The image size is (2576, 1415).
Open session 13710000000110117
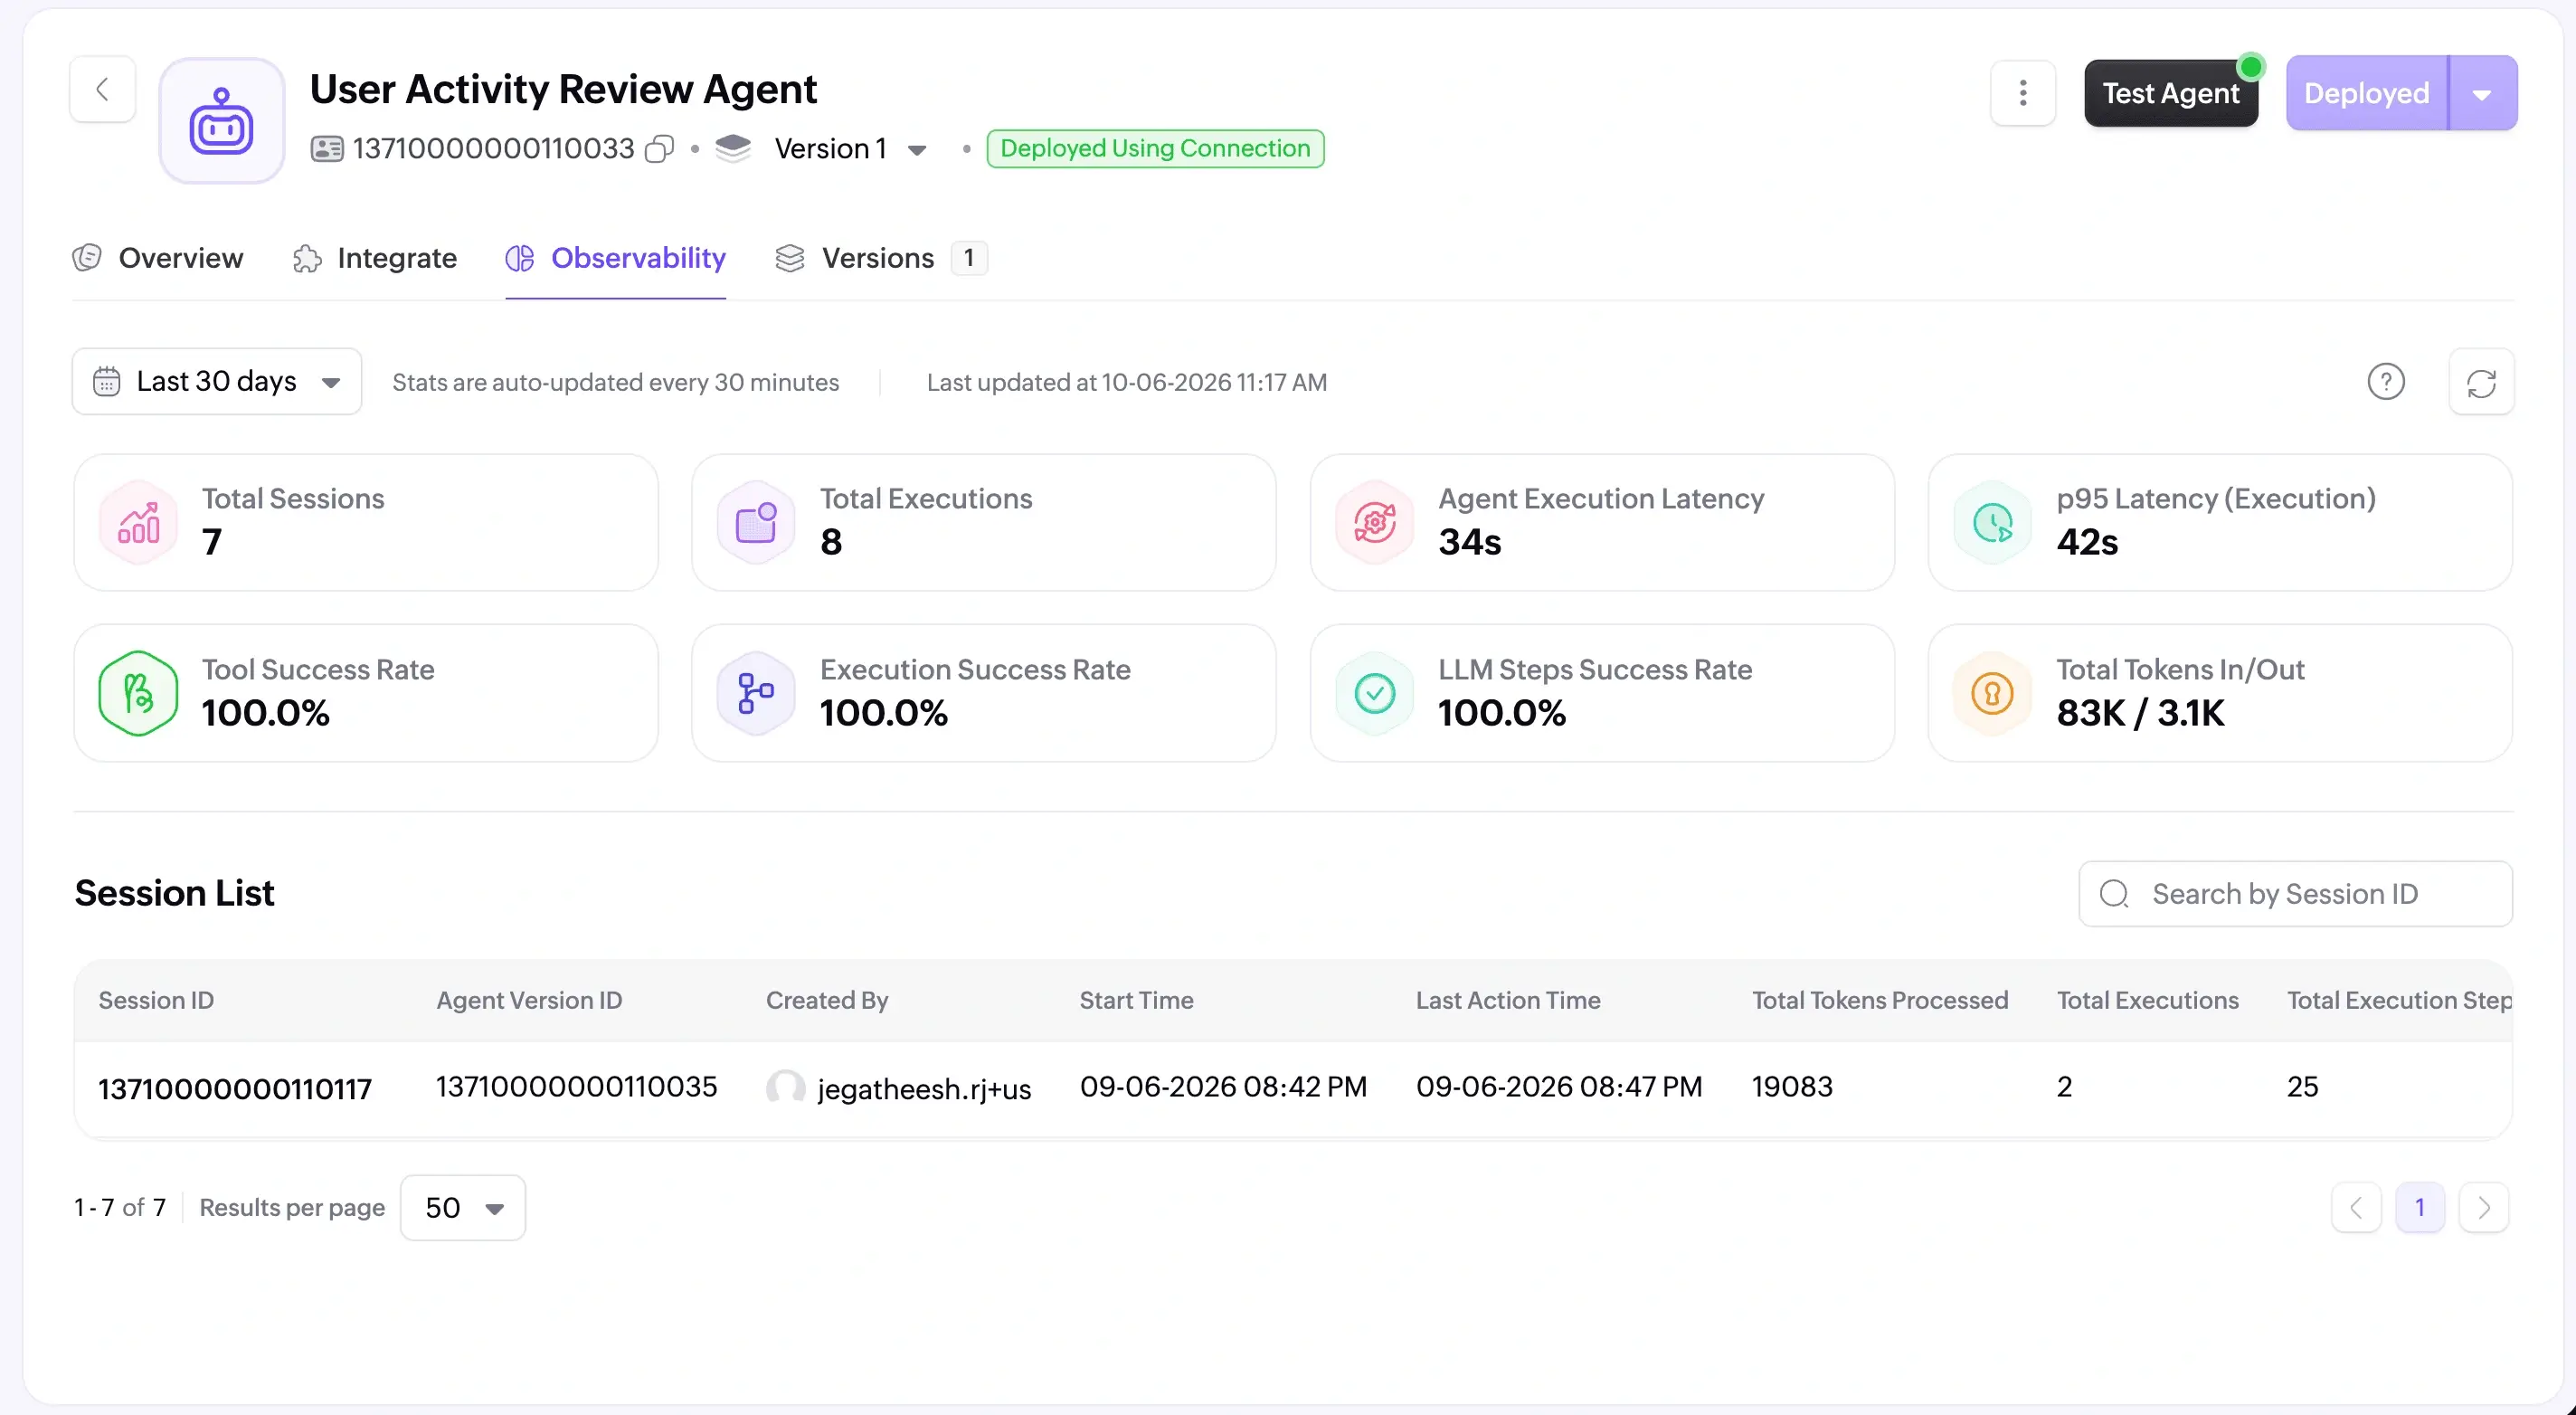point(235,1089)
